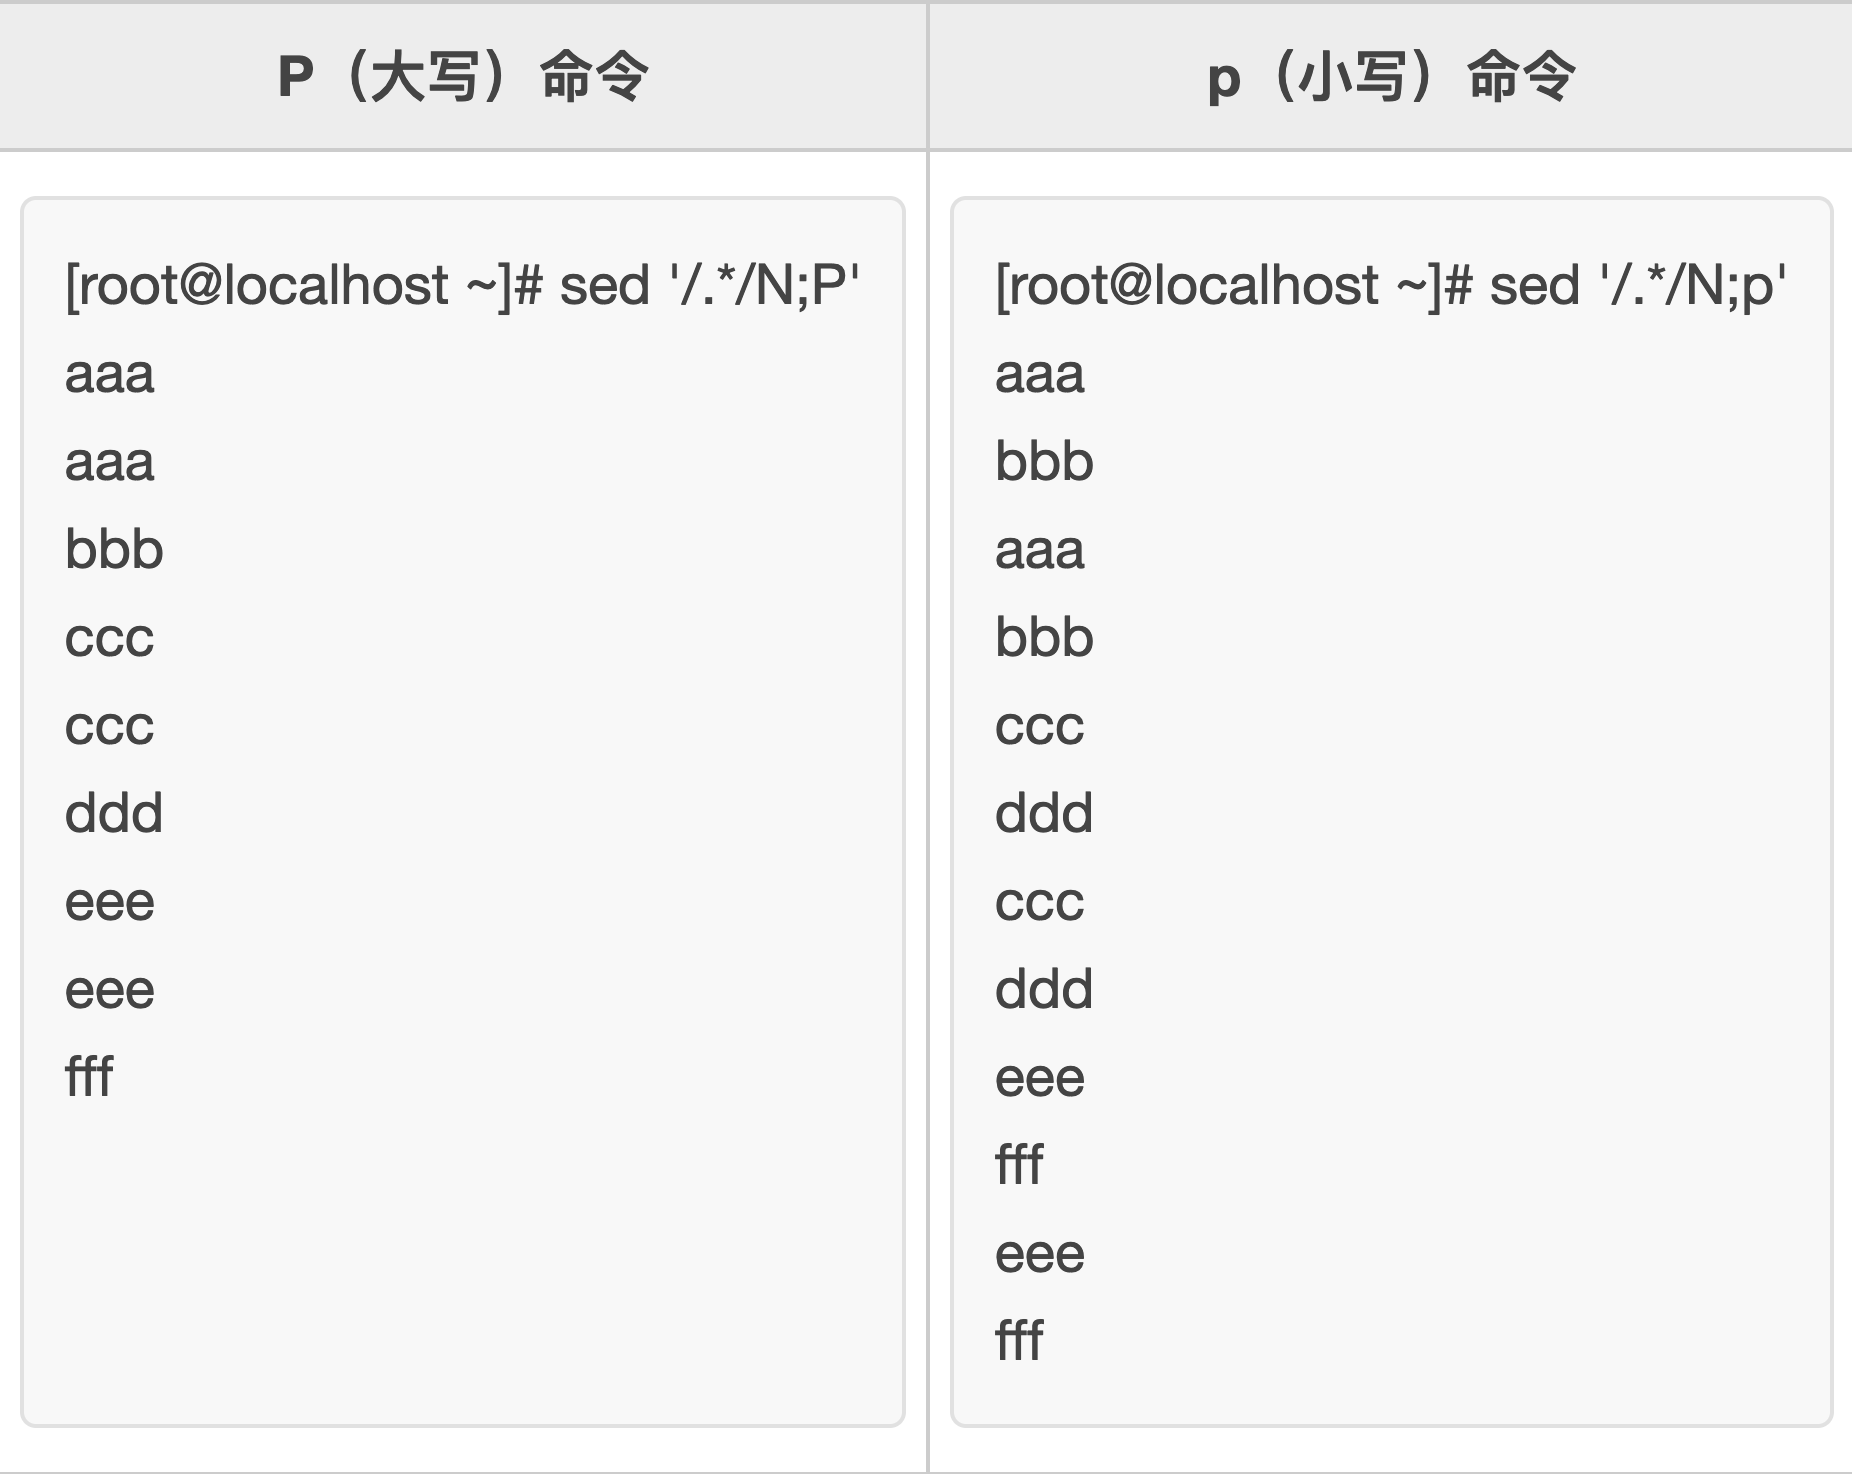Click the P（大写）命令 column header
The height and width of the screenshot is (1474, 1852).
(x=463, y=76)
